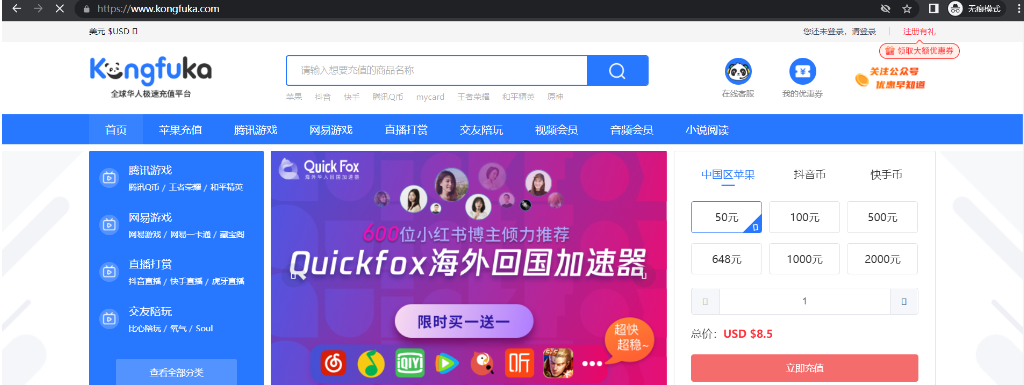Open the USD currency dropdown
1024x385 pixels.
[x=113, y=31]
